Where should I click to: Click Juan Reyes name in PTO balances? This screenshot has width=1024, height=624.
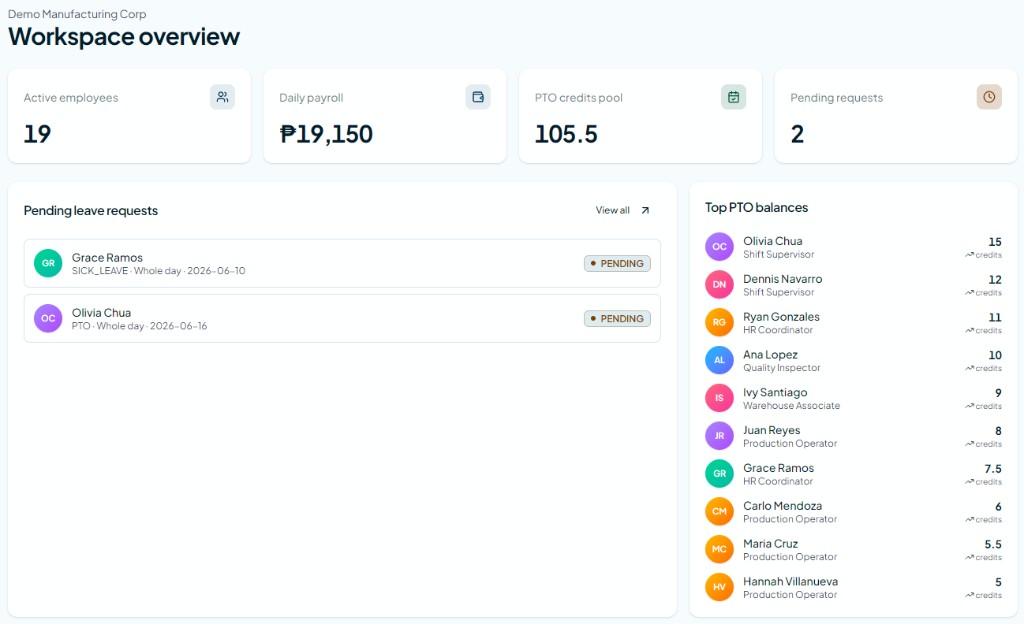coord(771,430)
